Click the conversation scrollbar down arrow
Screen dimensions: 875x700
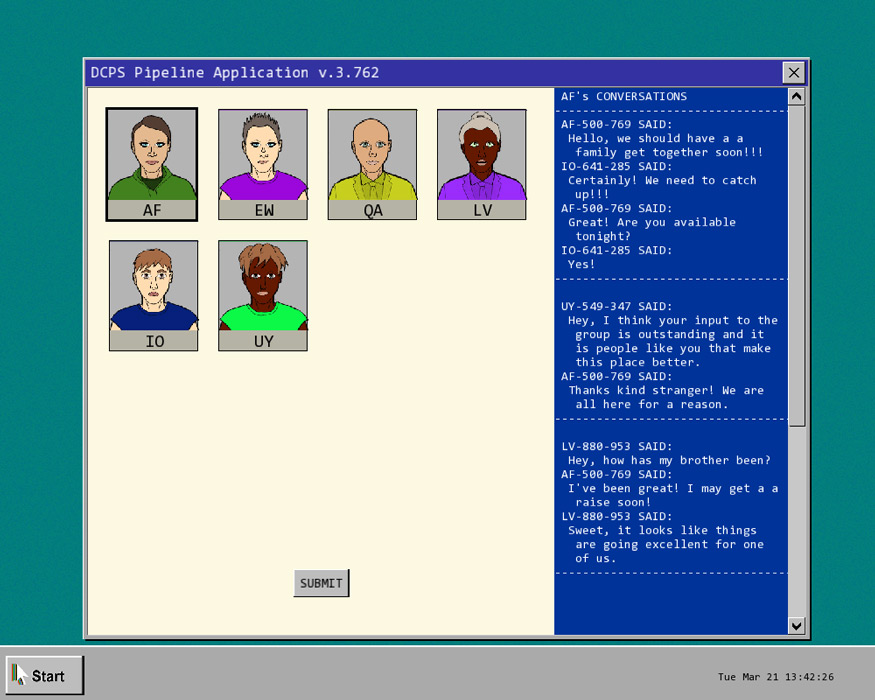point(796,626)
